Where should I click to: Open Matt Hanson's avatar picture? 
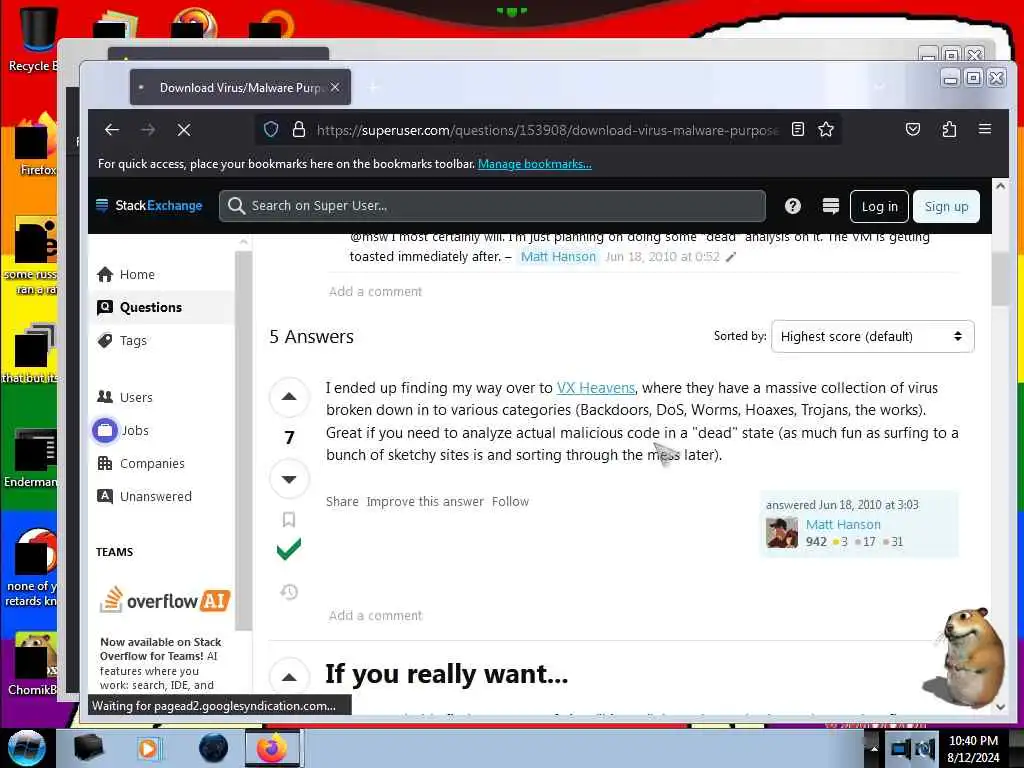click(782, 532)
